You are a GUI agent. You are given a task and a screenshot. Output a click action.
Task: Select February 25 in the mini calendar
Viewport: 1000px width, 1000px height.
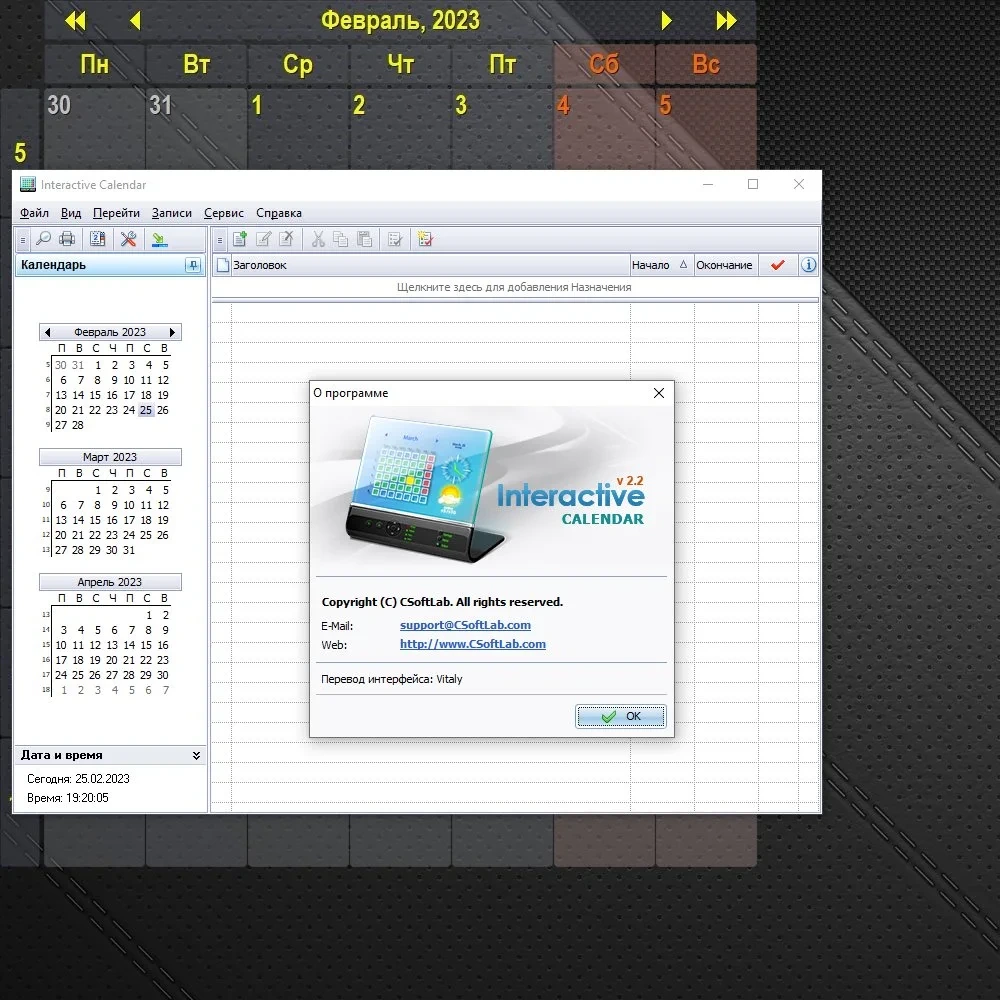point(146,410)
